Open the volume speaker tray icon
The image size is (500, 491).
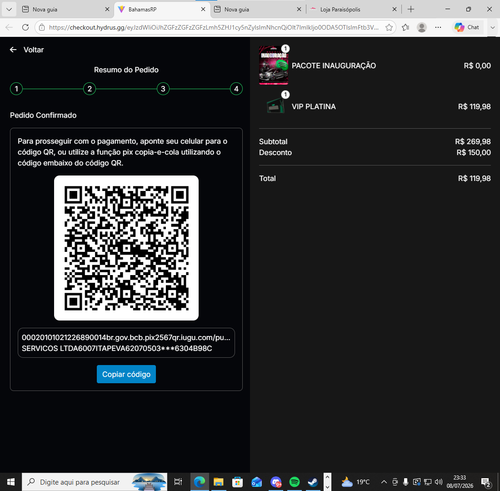pyautogui.click(x=439, y=482)
